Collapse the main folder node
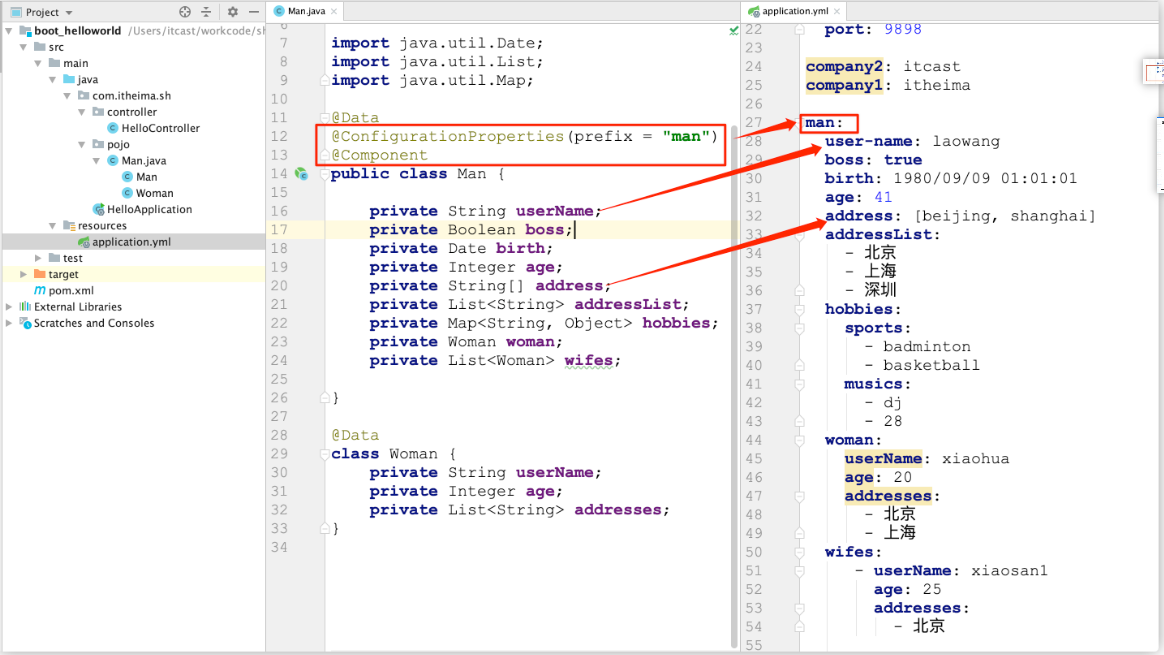 click(38, 63)
